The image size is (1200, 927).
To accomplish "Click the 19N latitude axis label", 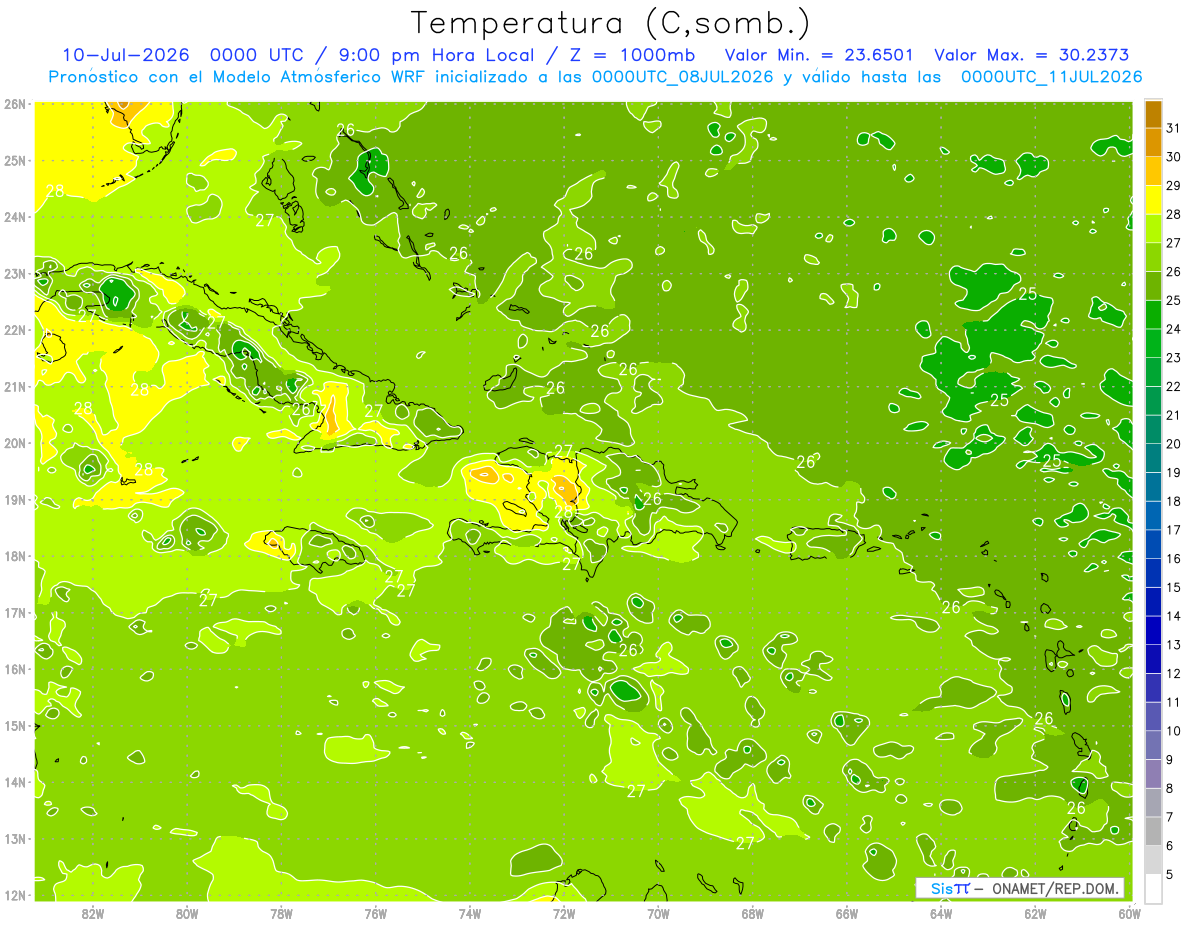I will pos(15,499).
